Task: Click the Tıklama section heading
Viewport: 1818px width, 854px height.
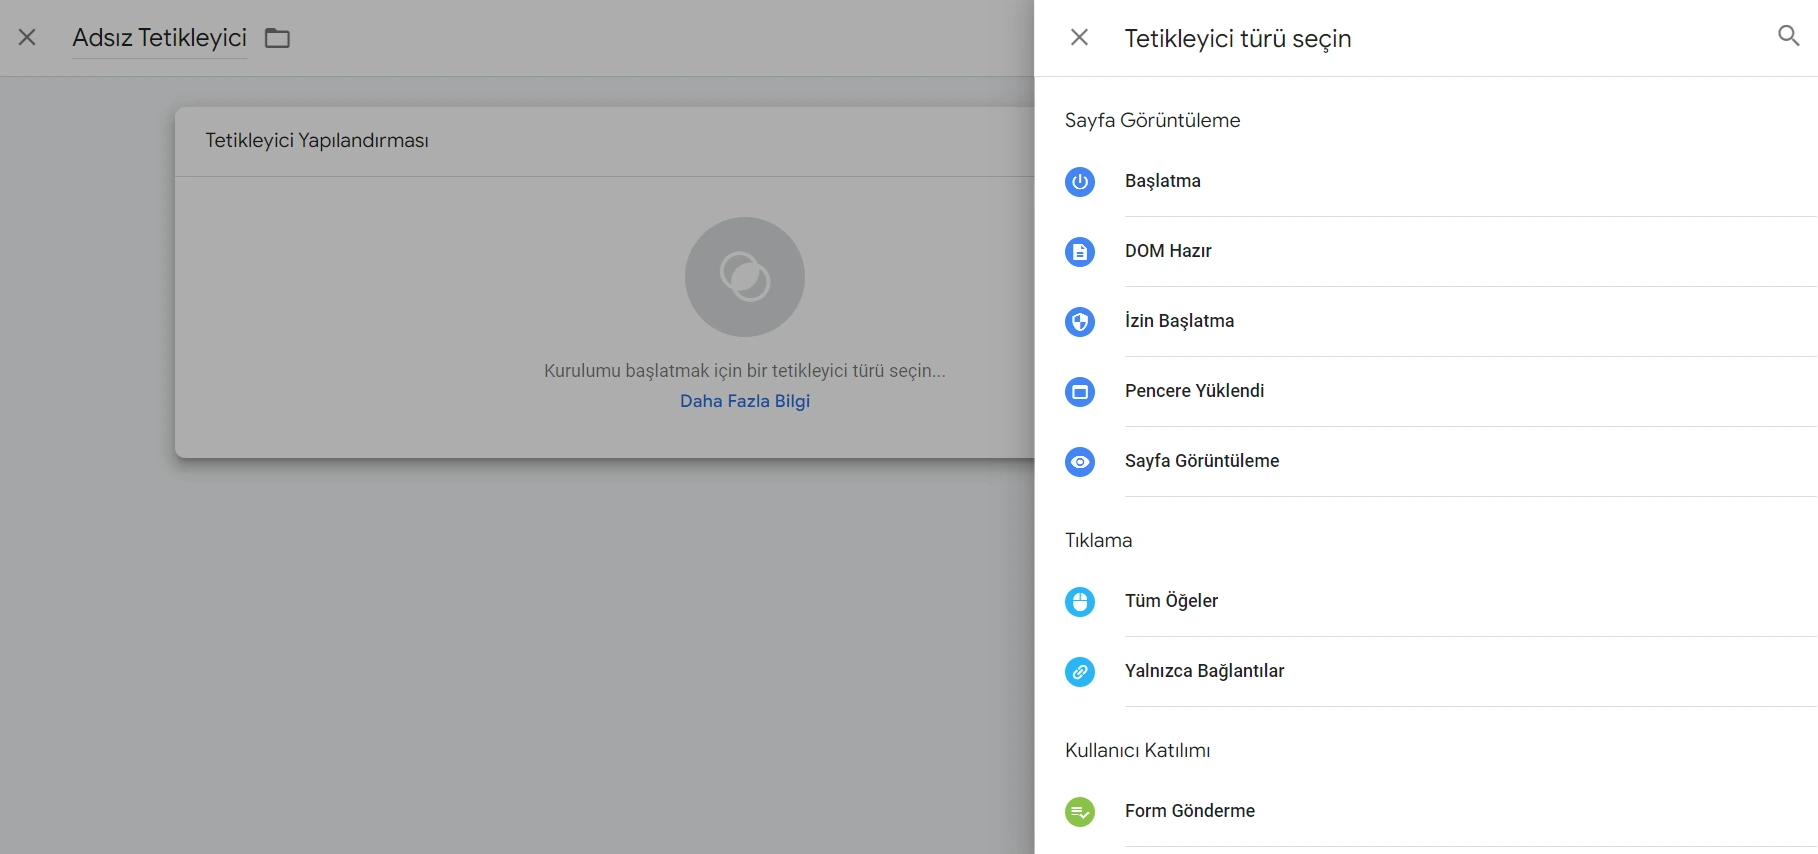Action: point(1099,541)
